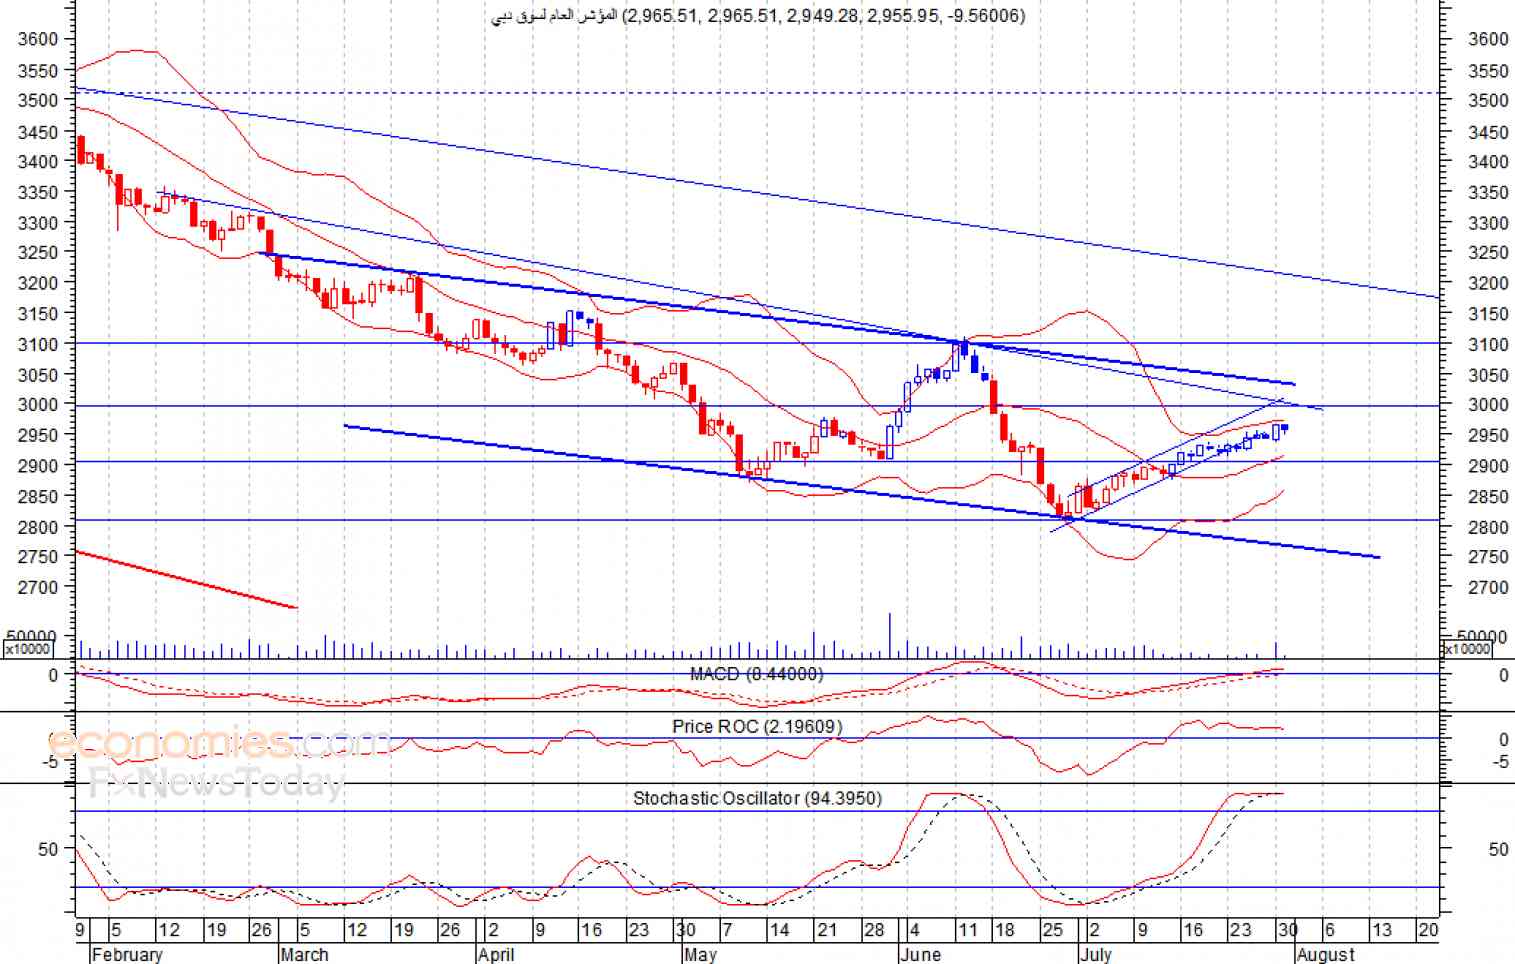The image size is (1515, 964).
Task: Click the 3400 value on left price axis
Action: [38, 161]
